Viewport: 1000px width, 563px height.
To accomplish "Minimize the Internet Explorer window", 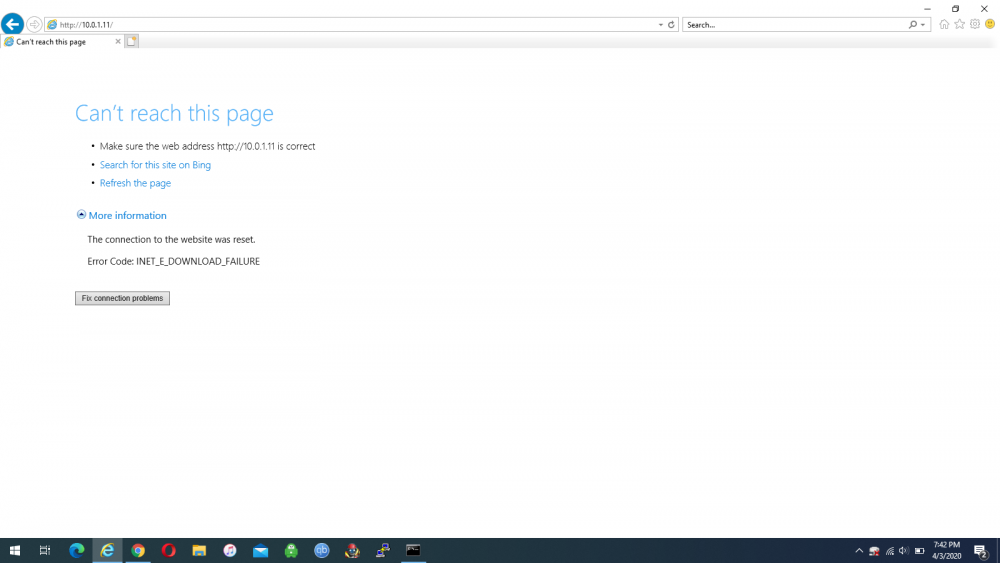I will pos(927,9).
